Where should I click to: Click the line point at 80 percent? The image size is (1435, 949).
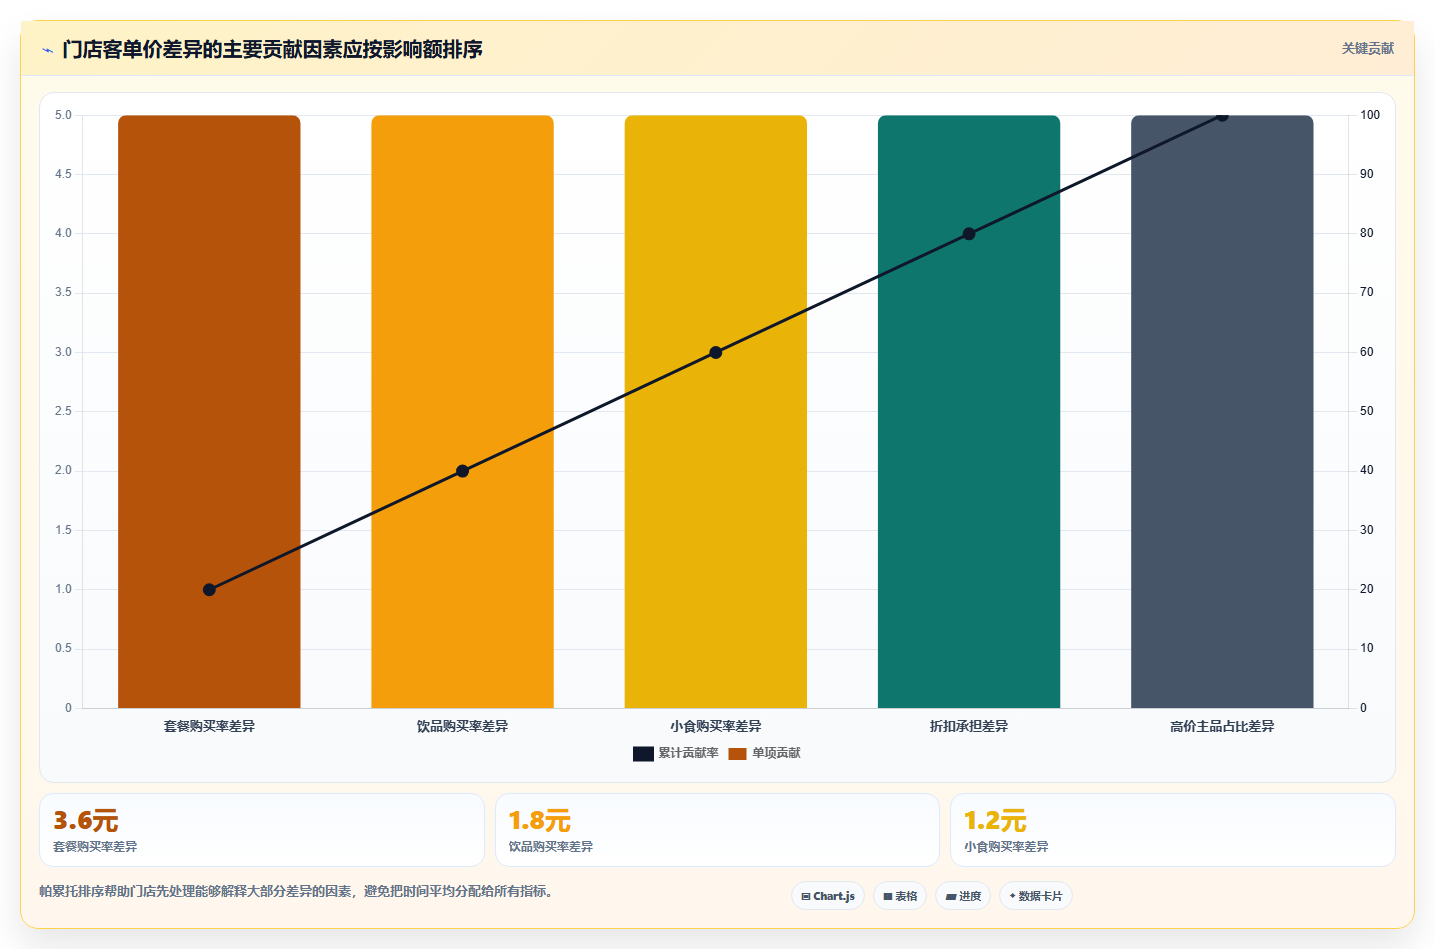[969, 234]
